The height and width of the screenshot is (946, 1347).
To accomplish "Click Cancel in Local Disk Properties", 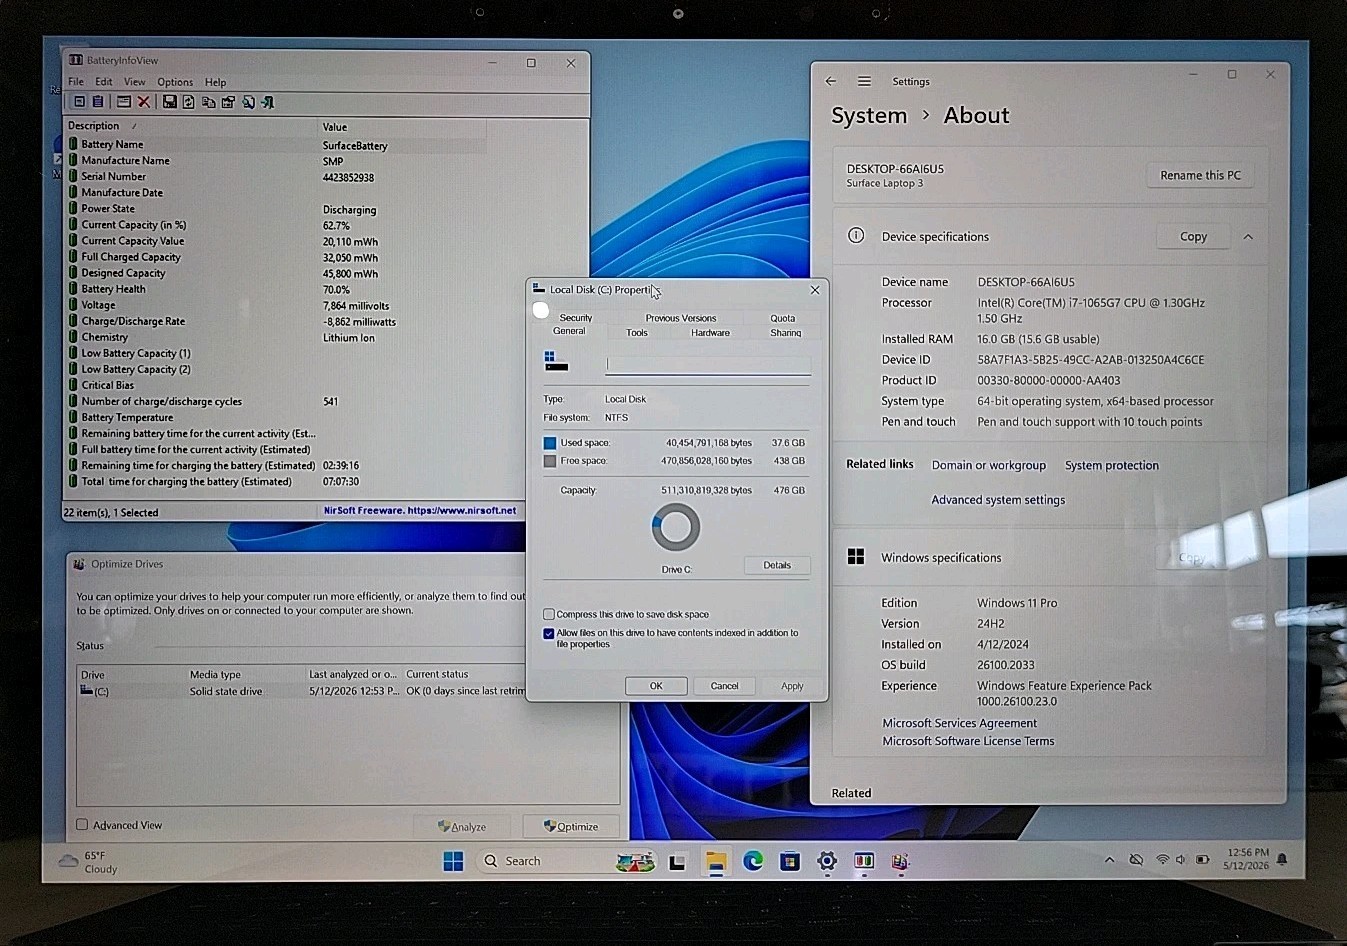I will pyautogui.click(x=724, y=686).
